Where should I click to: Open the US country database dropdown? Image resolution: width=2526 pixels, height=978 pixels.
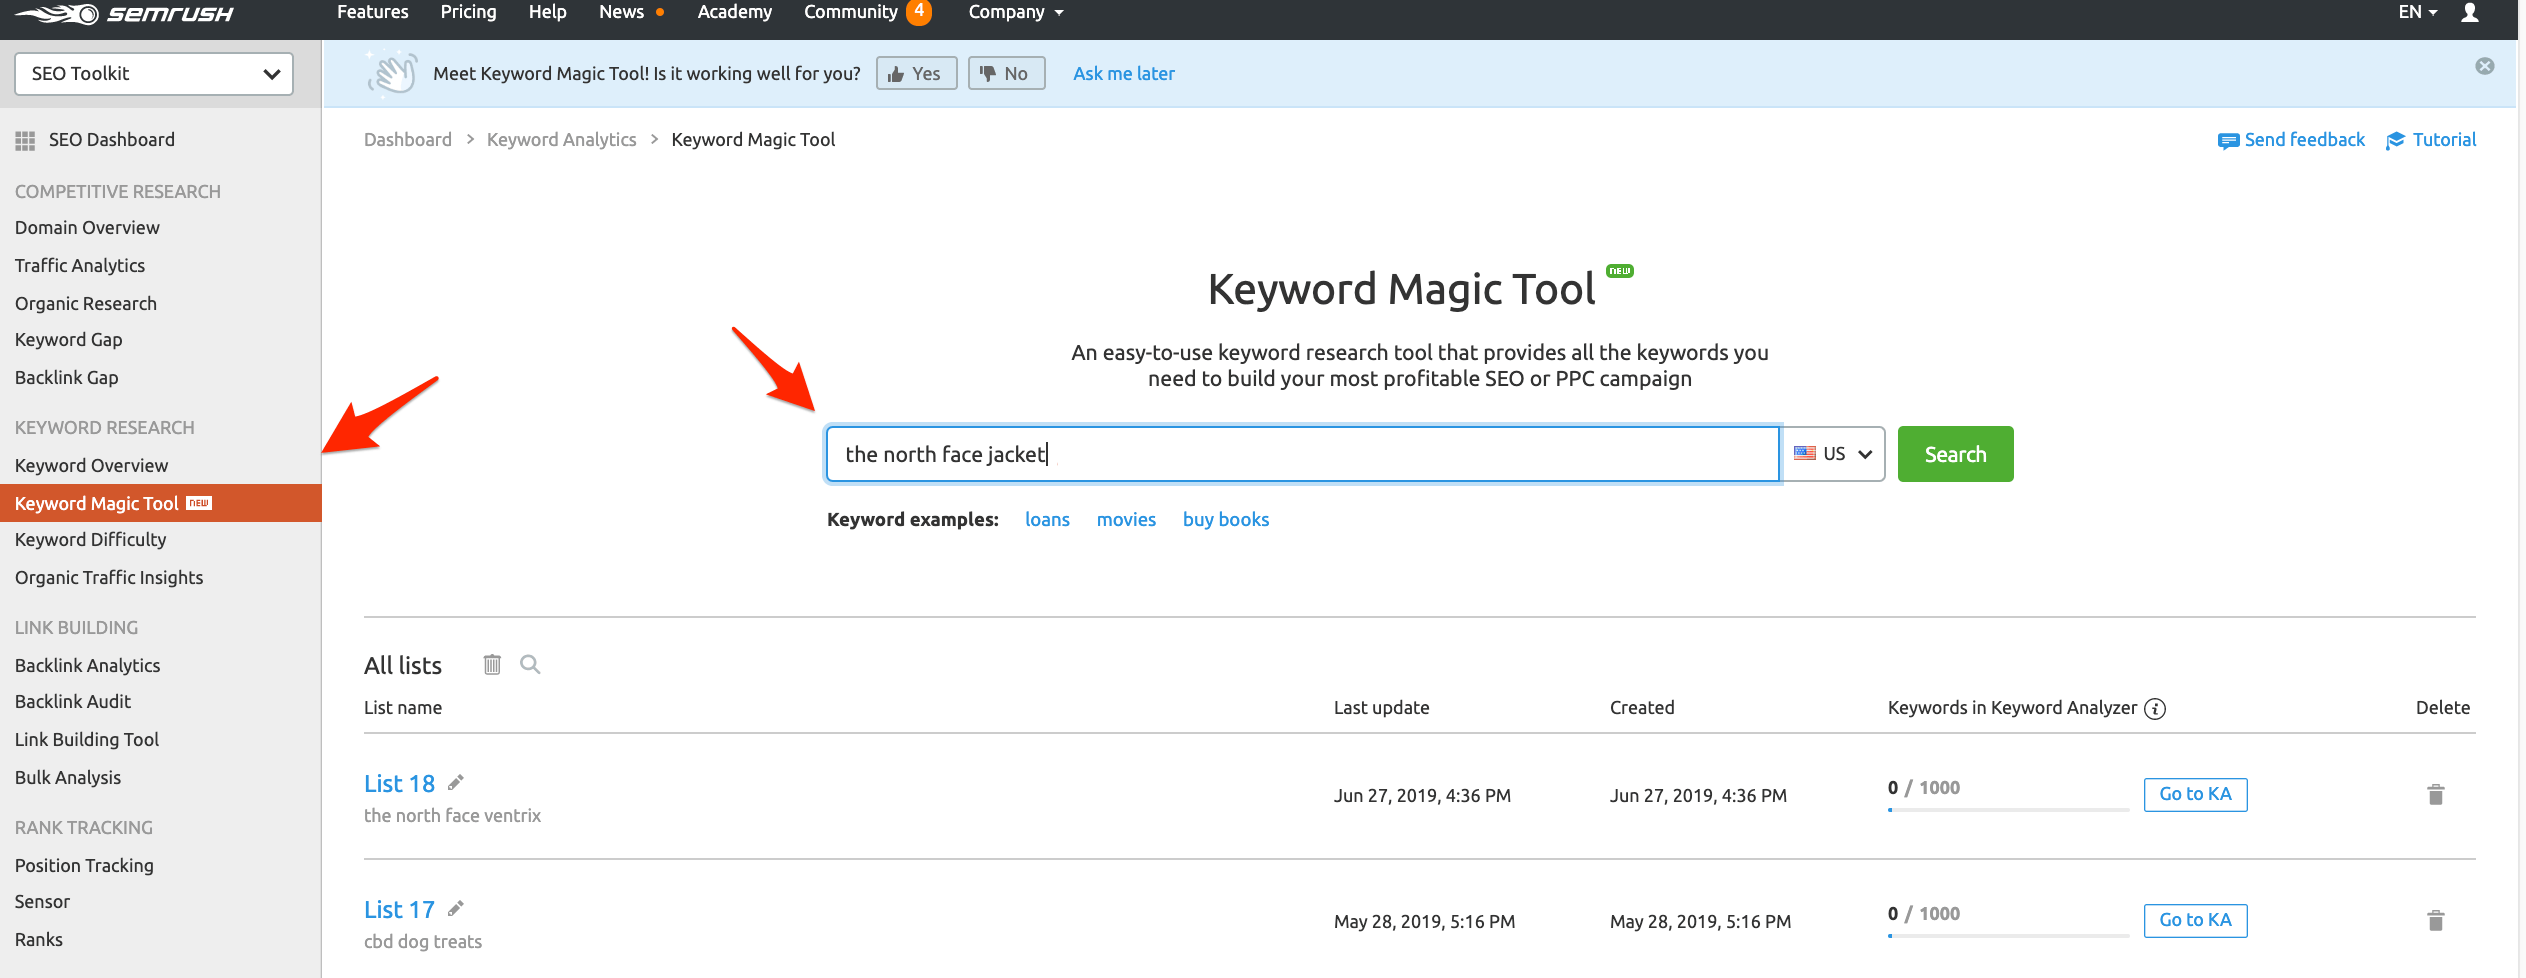coord(1832,454)
